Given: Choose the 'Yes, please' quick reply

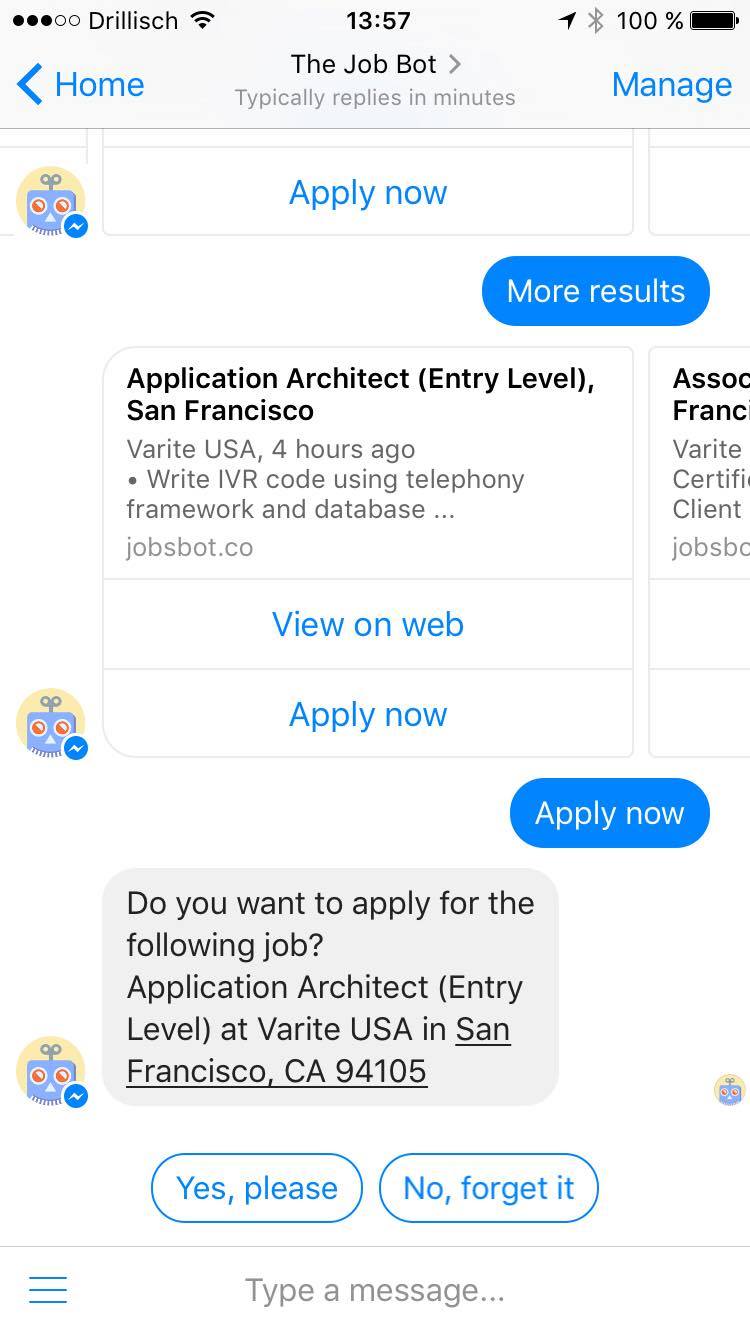Looking at the screenshot, I should pyautogui.click(x=256, y=1188).
